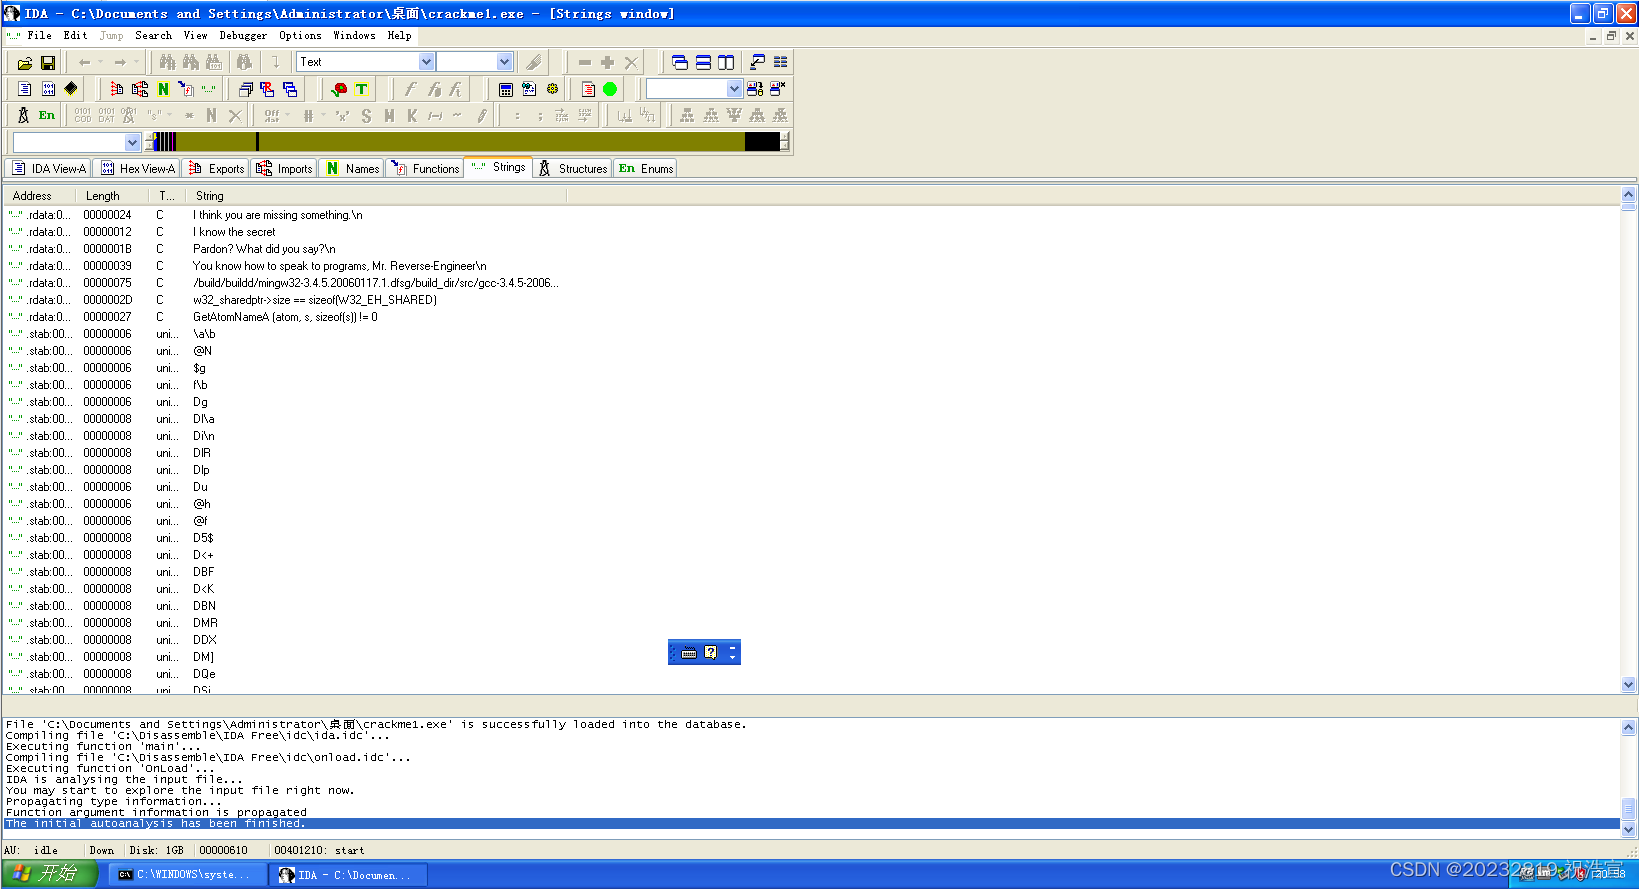Screen dimensions: 1639x889
Task: Switch to the Hex View-A tab
Action: coord(137,168)
